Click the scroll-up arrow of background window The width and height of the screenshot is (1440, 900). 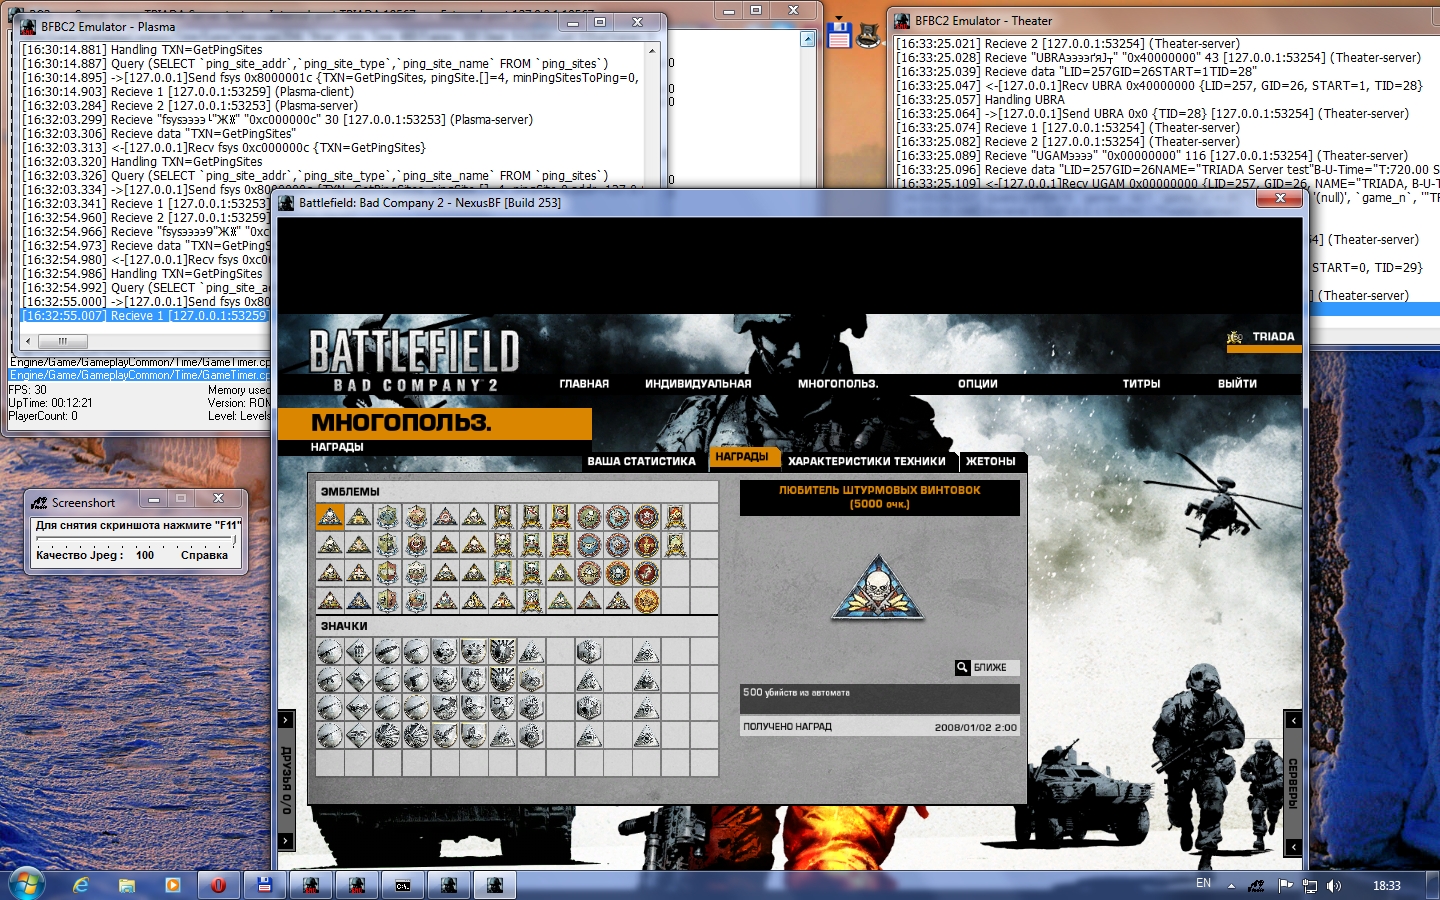tap(808, 39)
